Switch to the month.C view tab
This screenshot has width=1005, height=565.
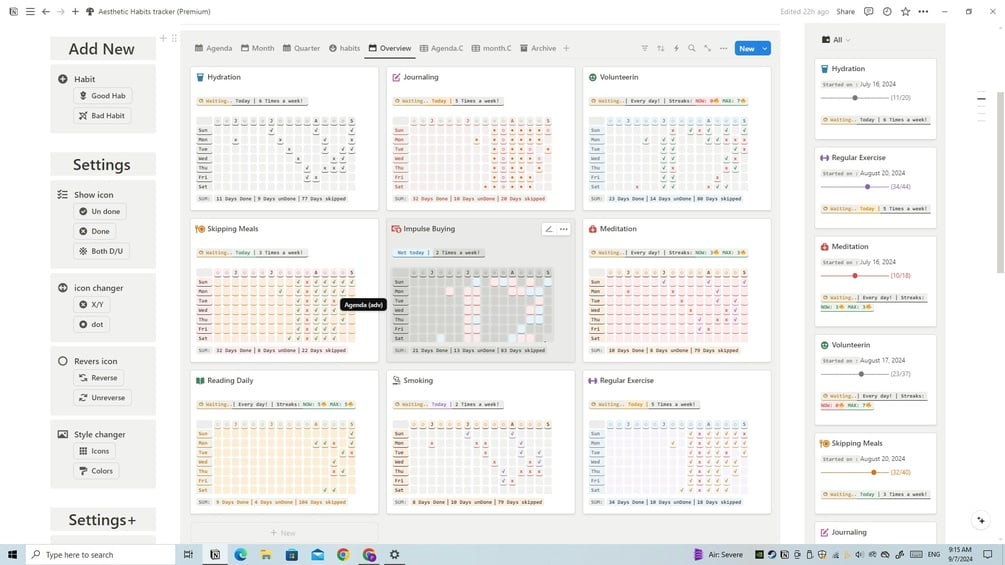[x=492, y=48]
